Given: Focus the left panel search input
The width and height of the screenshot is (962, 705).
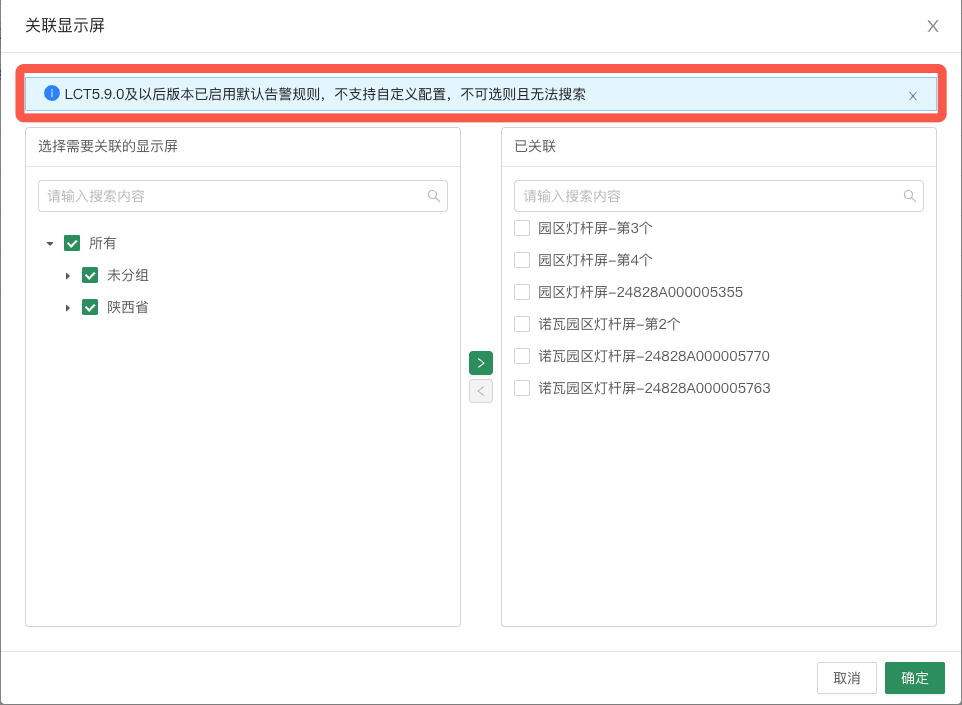Looking at the screenshot, I should [x=232, y=196].
